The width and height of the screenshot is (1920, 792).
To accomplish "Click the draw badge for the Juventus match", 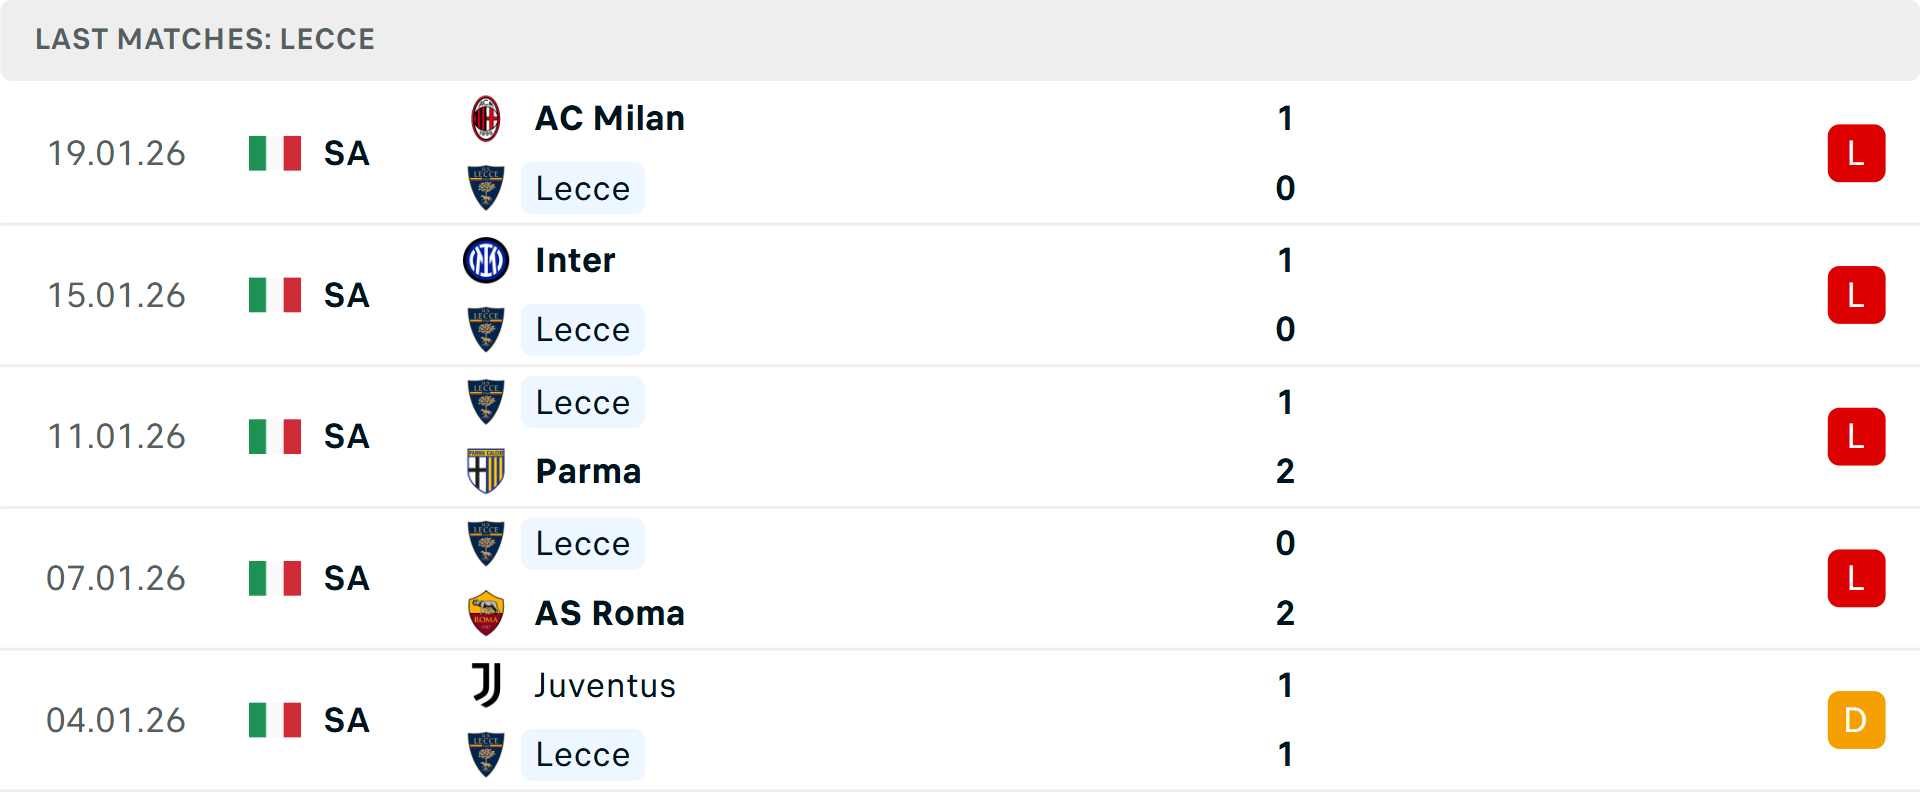I will (x=1856, y=720).
